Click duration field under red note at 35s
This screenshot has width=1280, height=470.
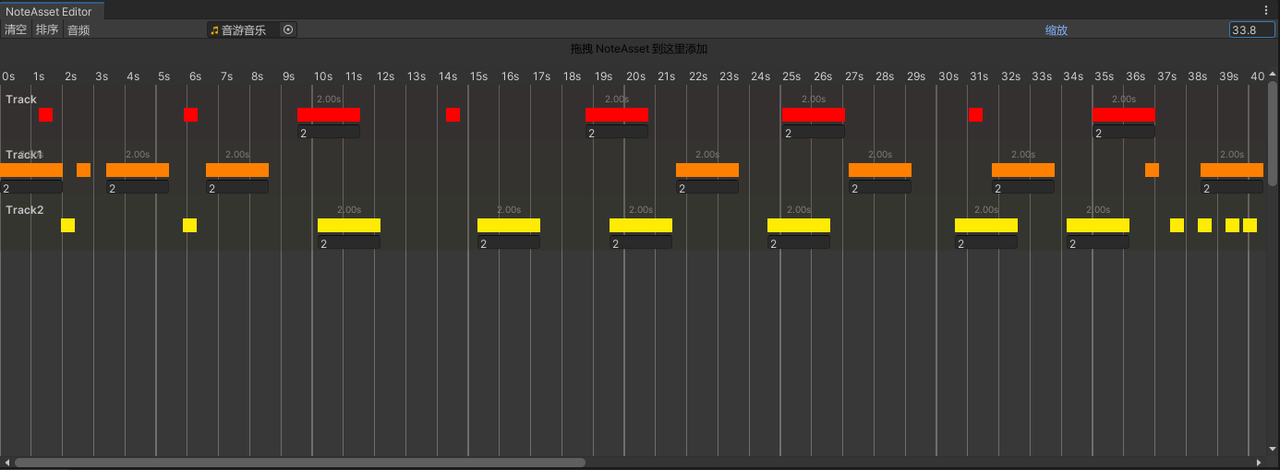(1123, 132)
